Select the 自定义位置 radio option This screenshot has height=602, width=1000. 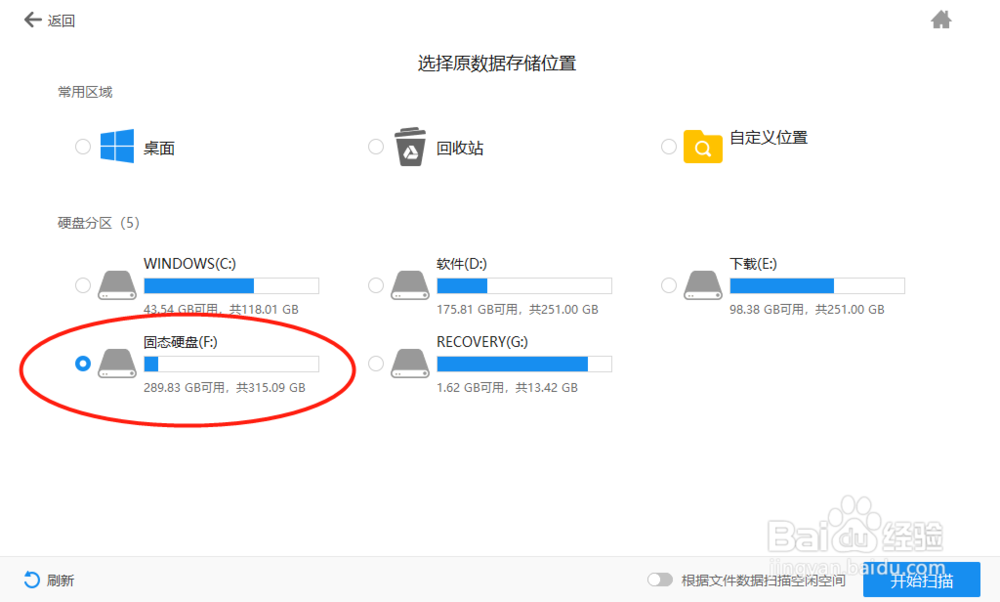click(x=668, y=146)
